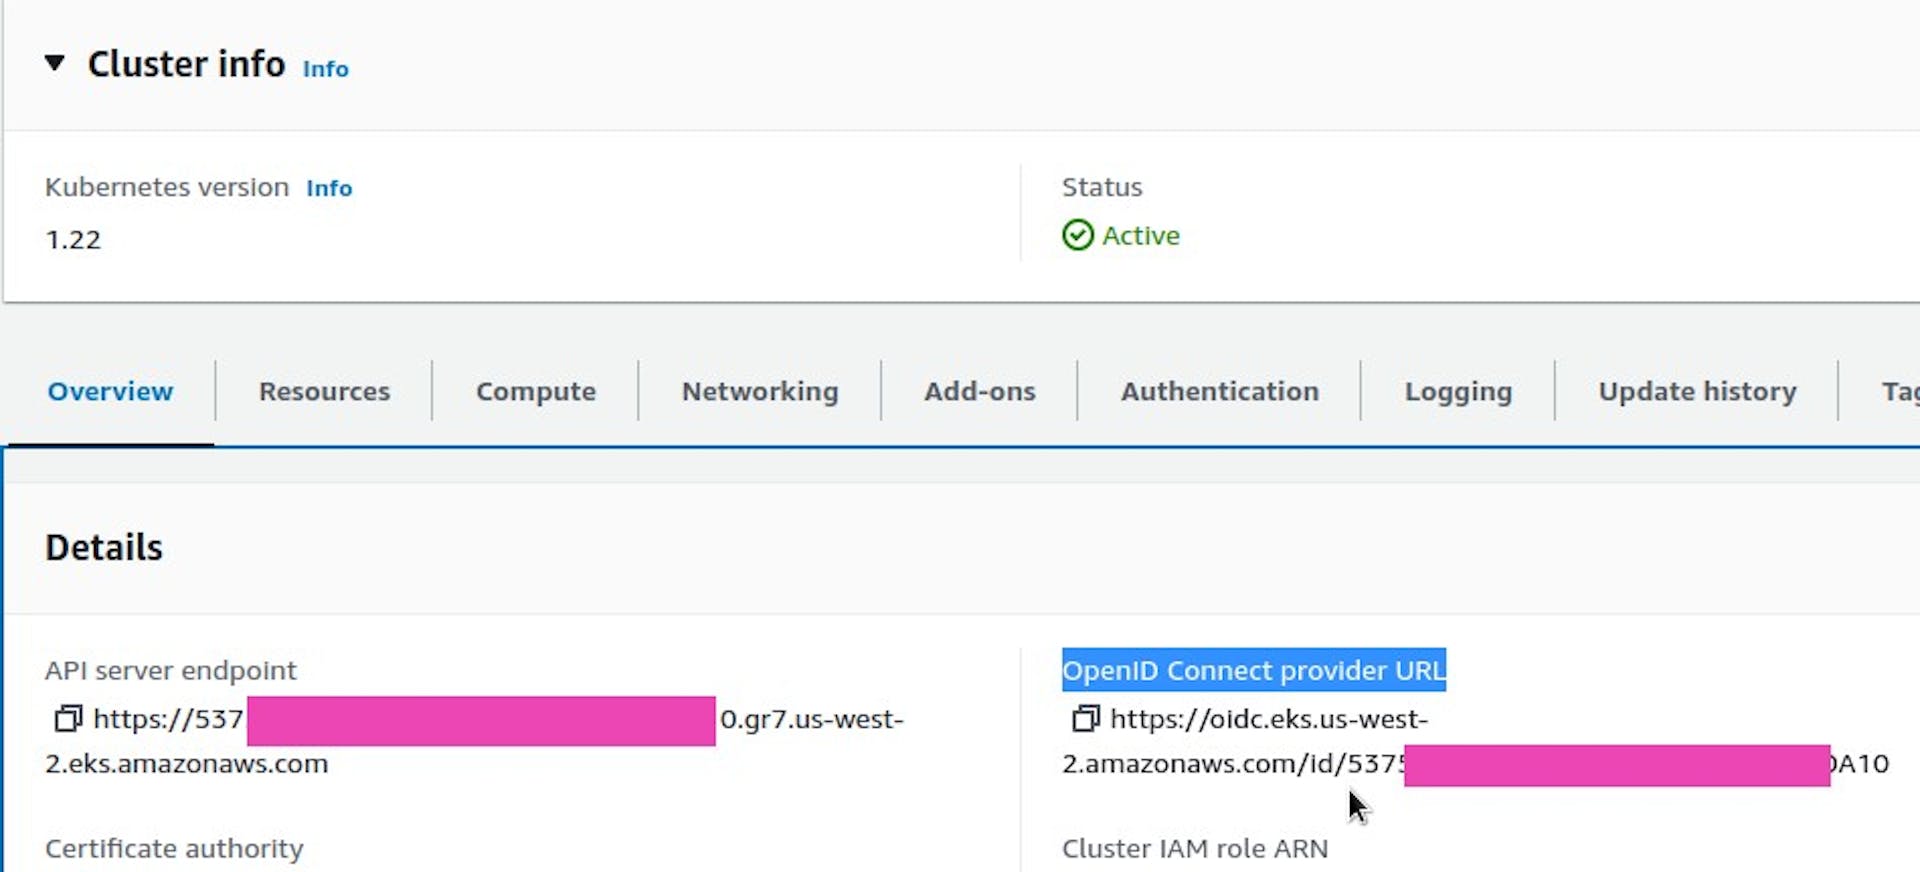Click the highlighted OpenID Connect provider URL label
Viewport: 1920px width, 872px height.
pyautogui.click(x=1253, y=670)
